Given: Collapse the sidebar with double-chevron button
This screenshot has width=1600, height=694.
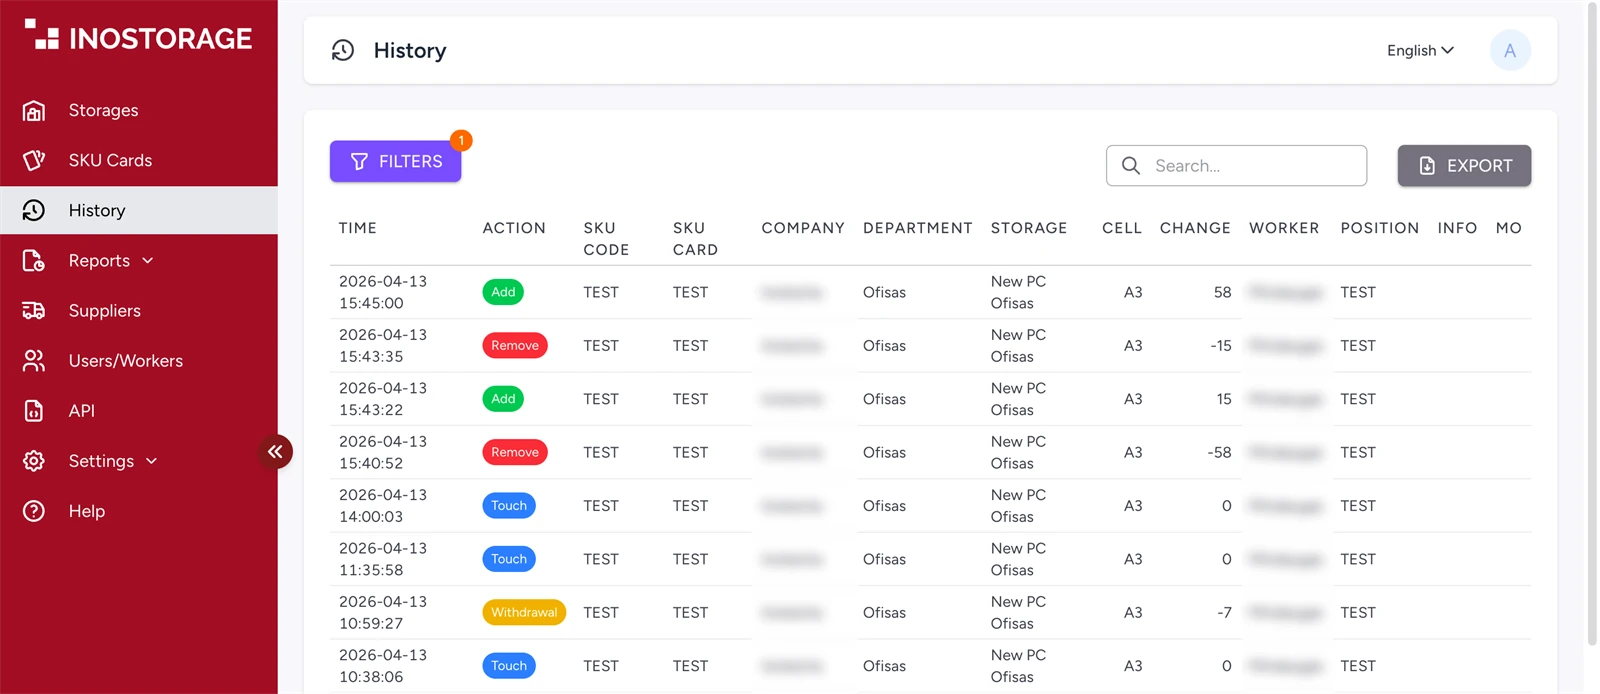Looking at the screenshot, I should click(x=275, y=452).
